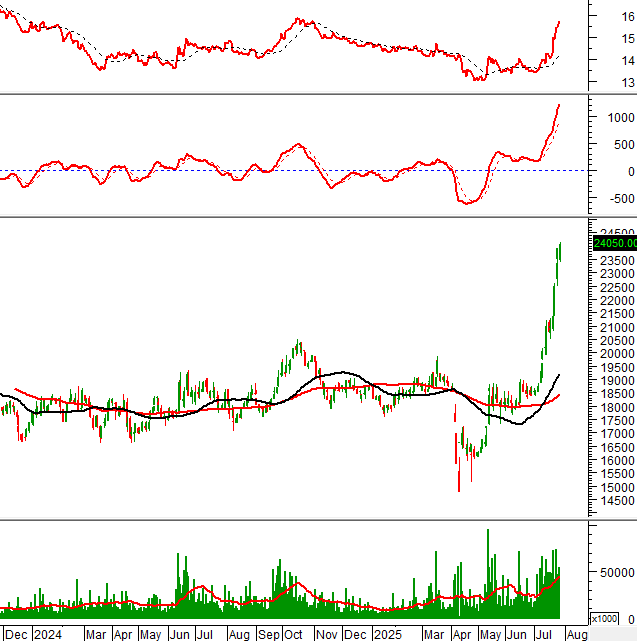Screen dimensions: 637x641
Task: Click the 14500 price axis label
Action: 612,529
